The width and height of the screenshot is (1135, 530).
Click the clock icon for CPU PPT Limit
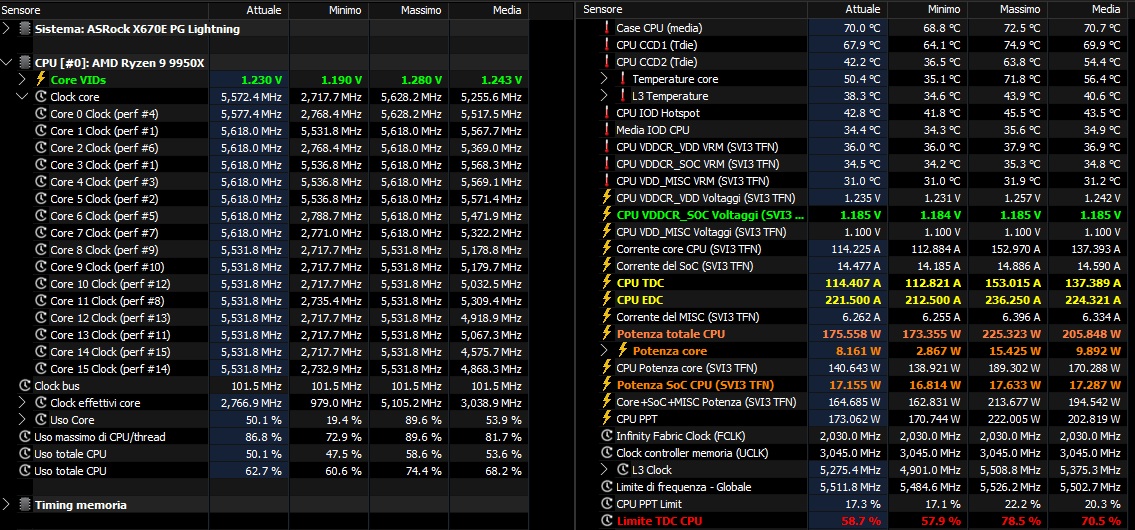coord(607,503)
